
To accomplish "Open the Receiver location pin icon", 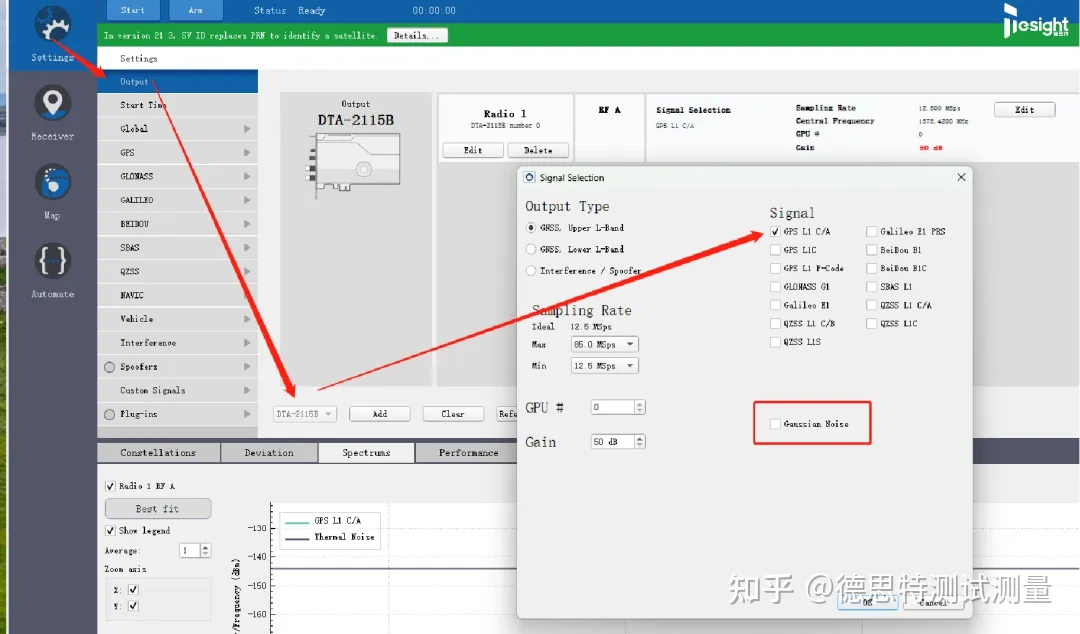I will tap(52, 103).
